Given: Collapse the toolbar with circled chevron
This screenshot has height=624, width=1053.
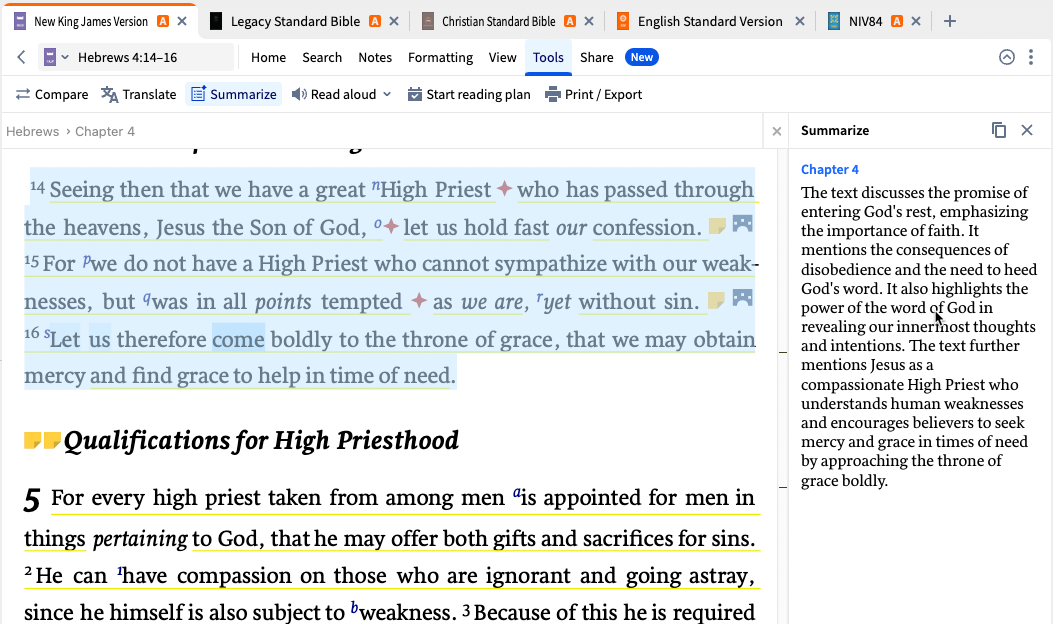Looking at the screenshot, I should pyautogui.click(x=1006, y=57).
